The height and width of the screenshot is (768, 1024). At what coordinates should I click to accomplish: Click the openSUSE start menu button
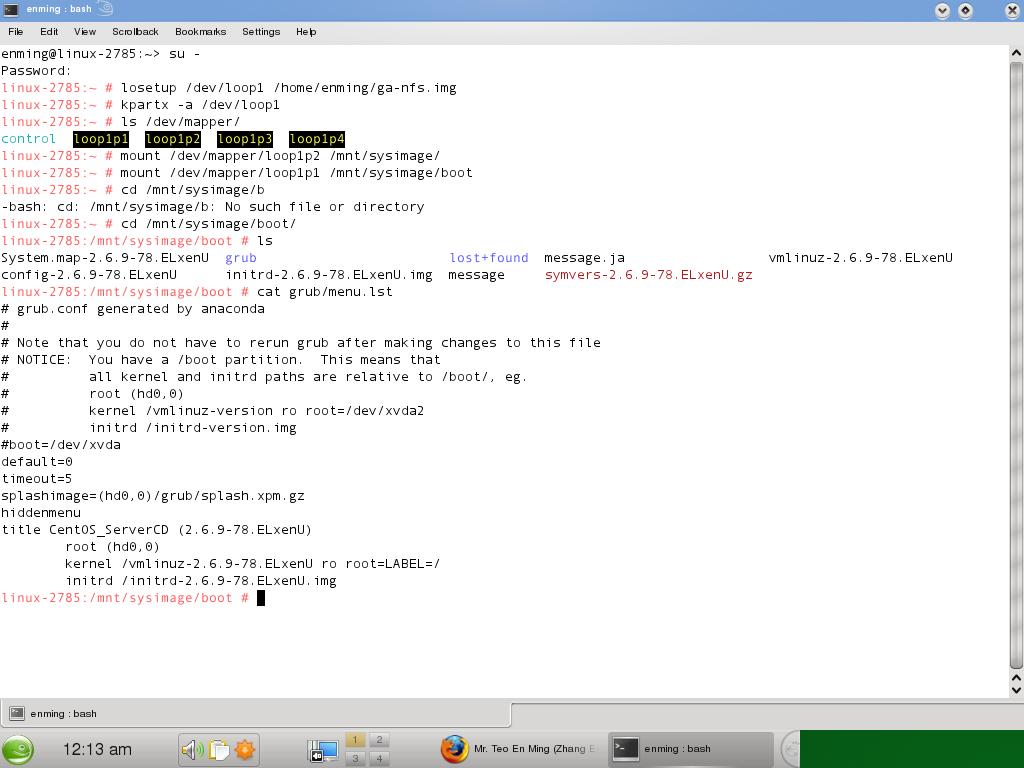click(x=18, y=750)
